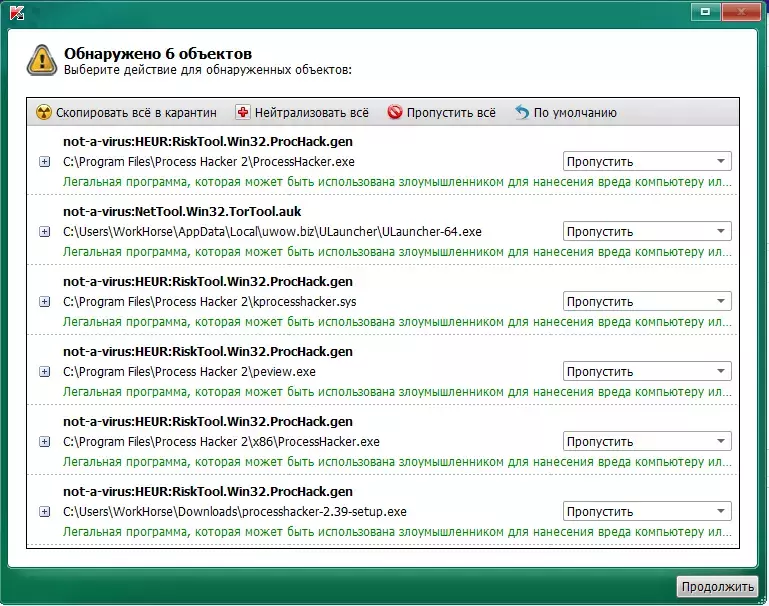Click path ending processhacker-2.39-setup.exe
Screen dimensions: 769x606
tap(235, 512)
